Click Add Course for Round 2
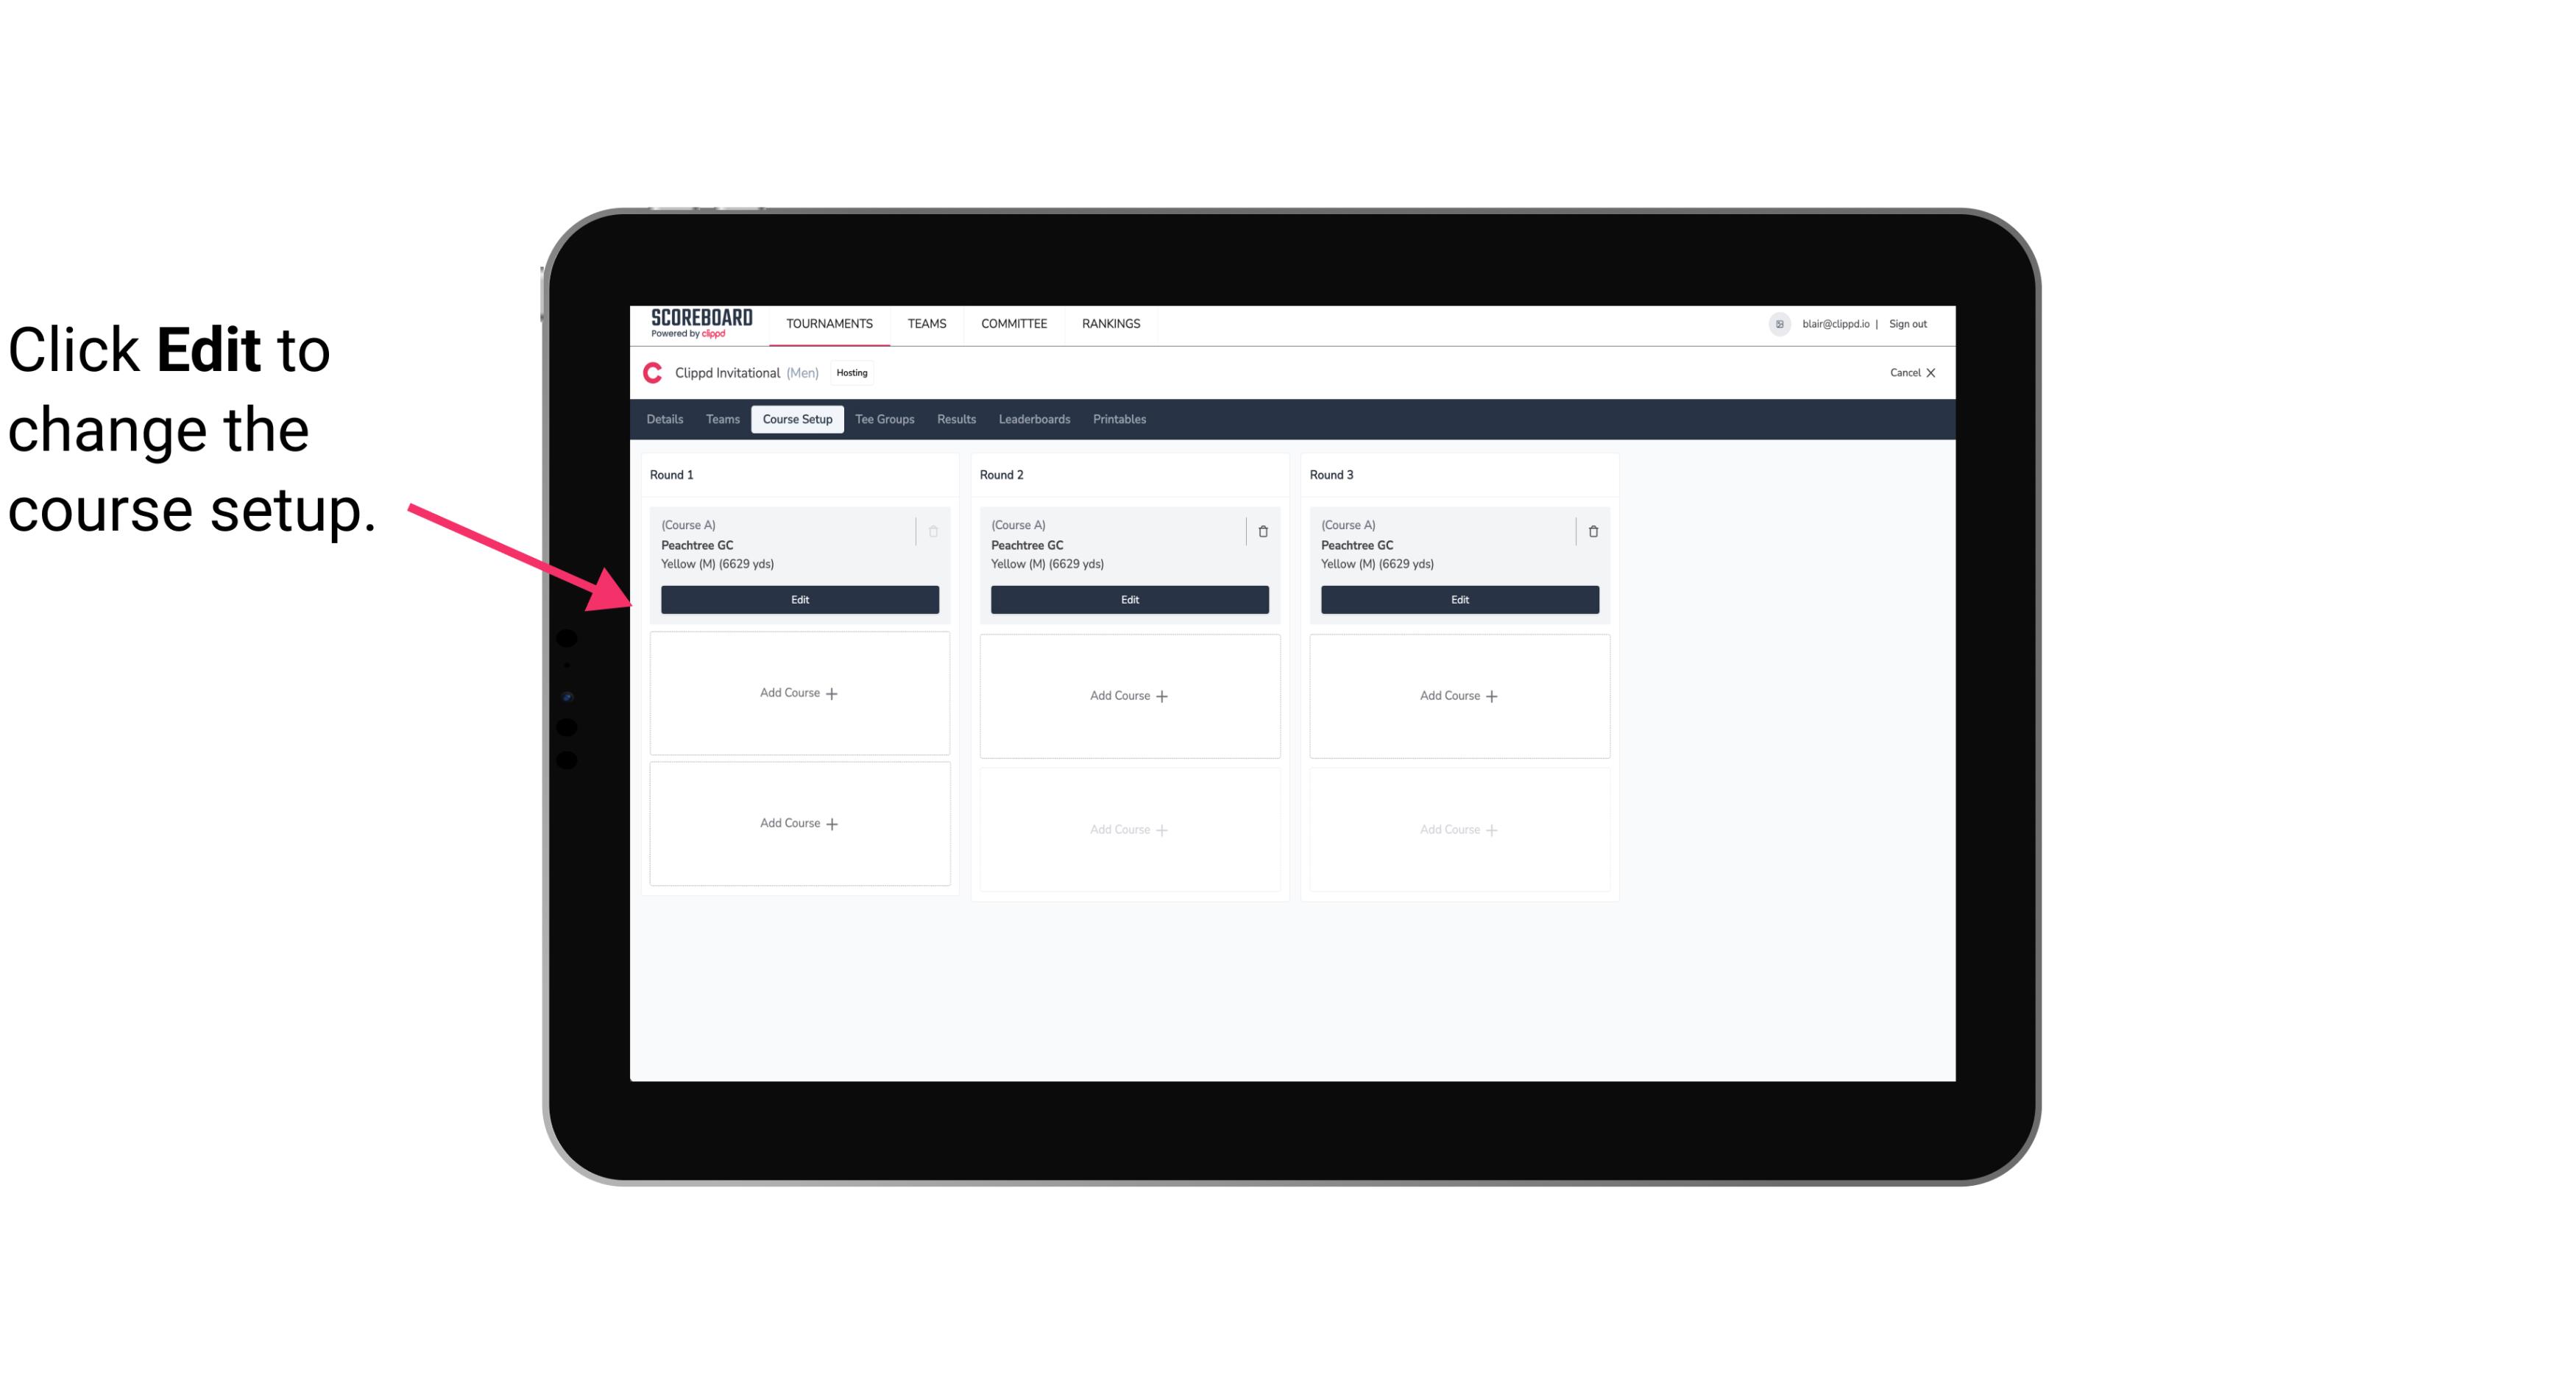The height and width of the screenshot is (1386, 2576). pos(1129,695)
